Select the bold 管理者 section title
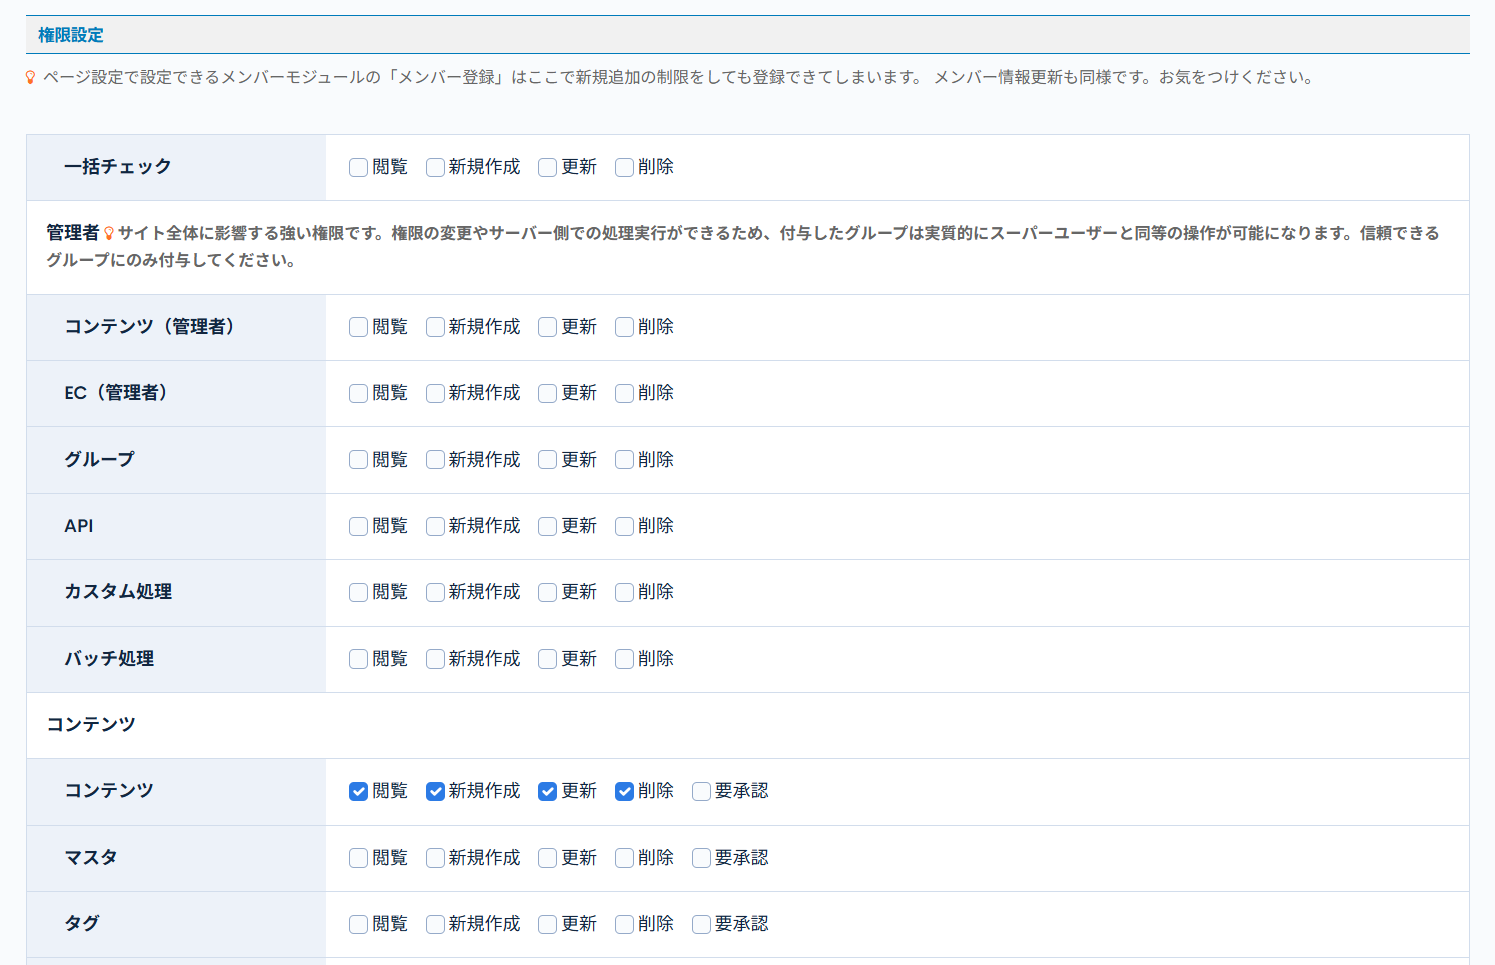The width and height of the screenshot is (1495, 965). 73,233
